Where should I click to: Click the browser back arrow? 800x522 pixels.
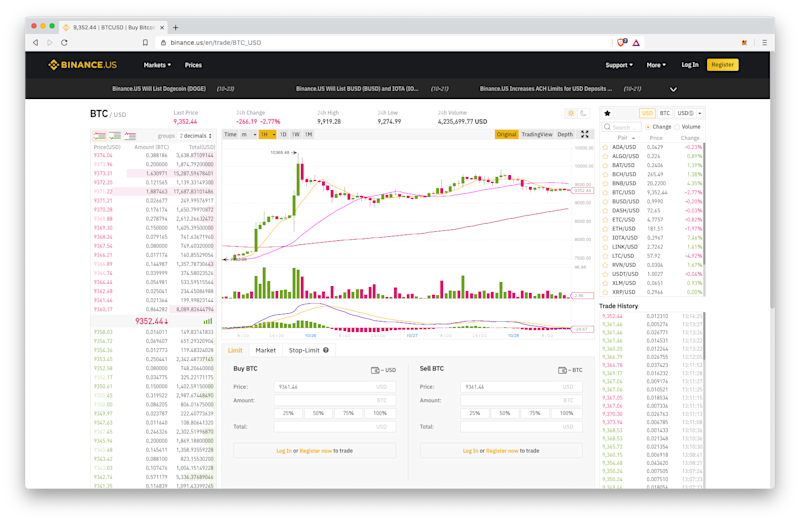coord(35,42)
